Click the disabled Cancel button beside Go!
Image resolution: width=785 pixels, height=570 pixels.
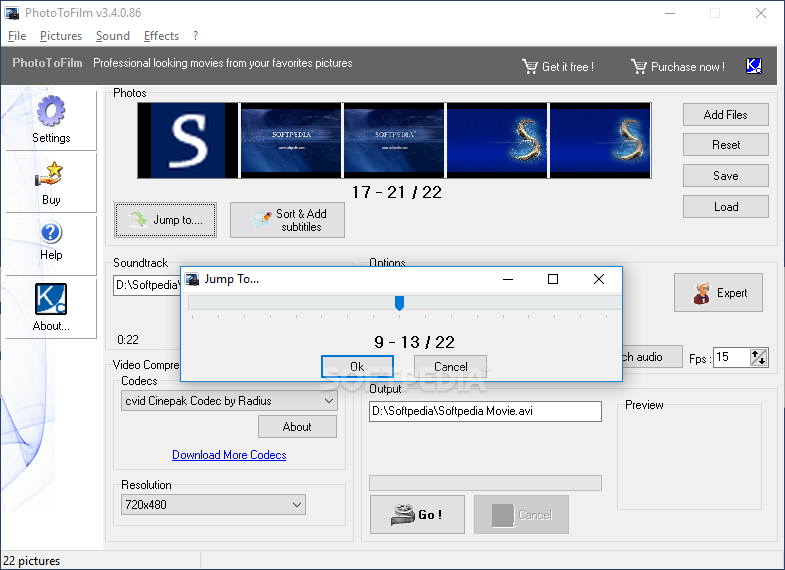point(522,514)
